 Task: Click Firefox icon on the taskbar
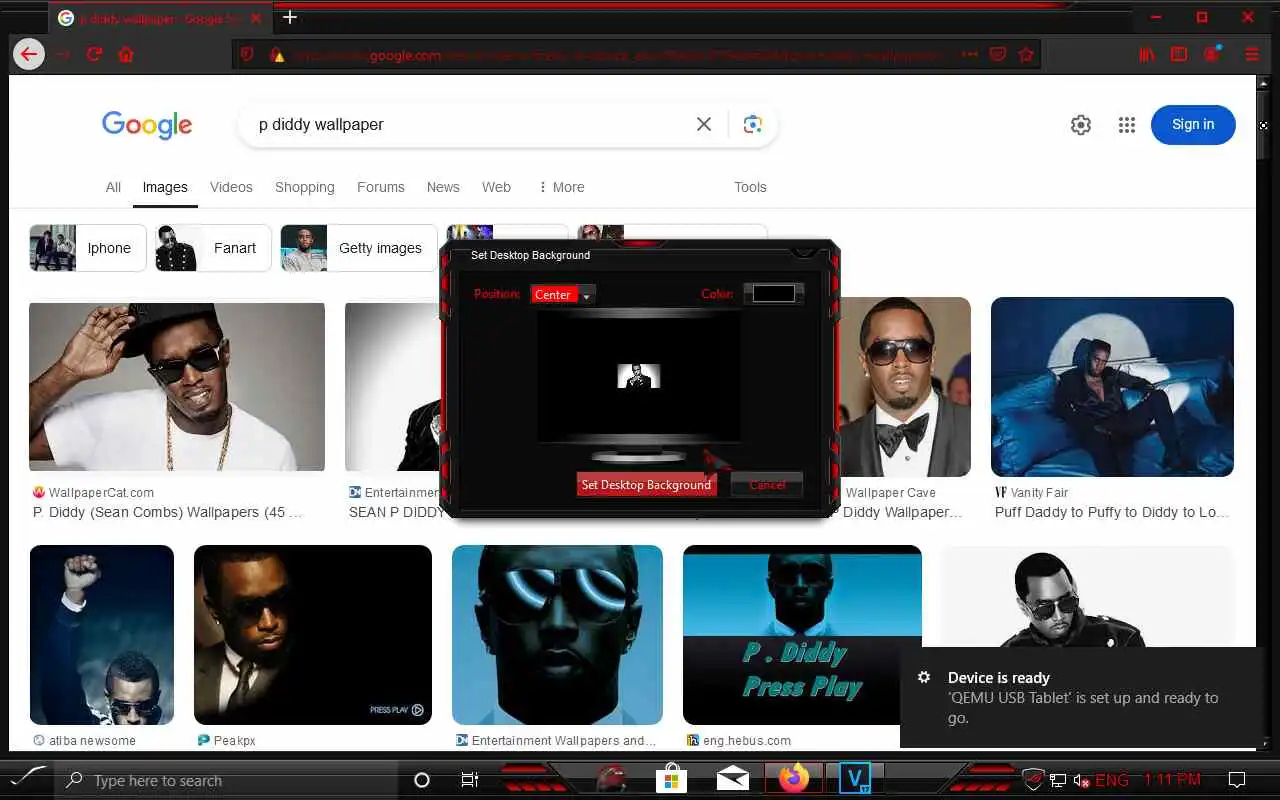pyautogui.click(x=794, y=779)
